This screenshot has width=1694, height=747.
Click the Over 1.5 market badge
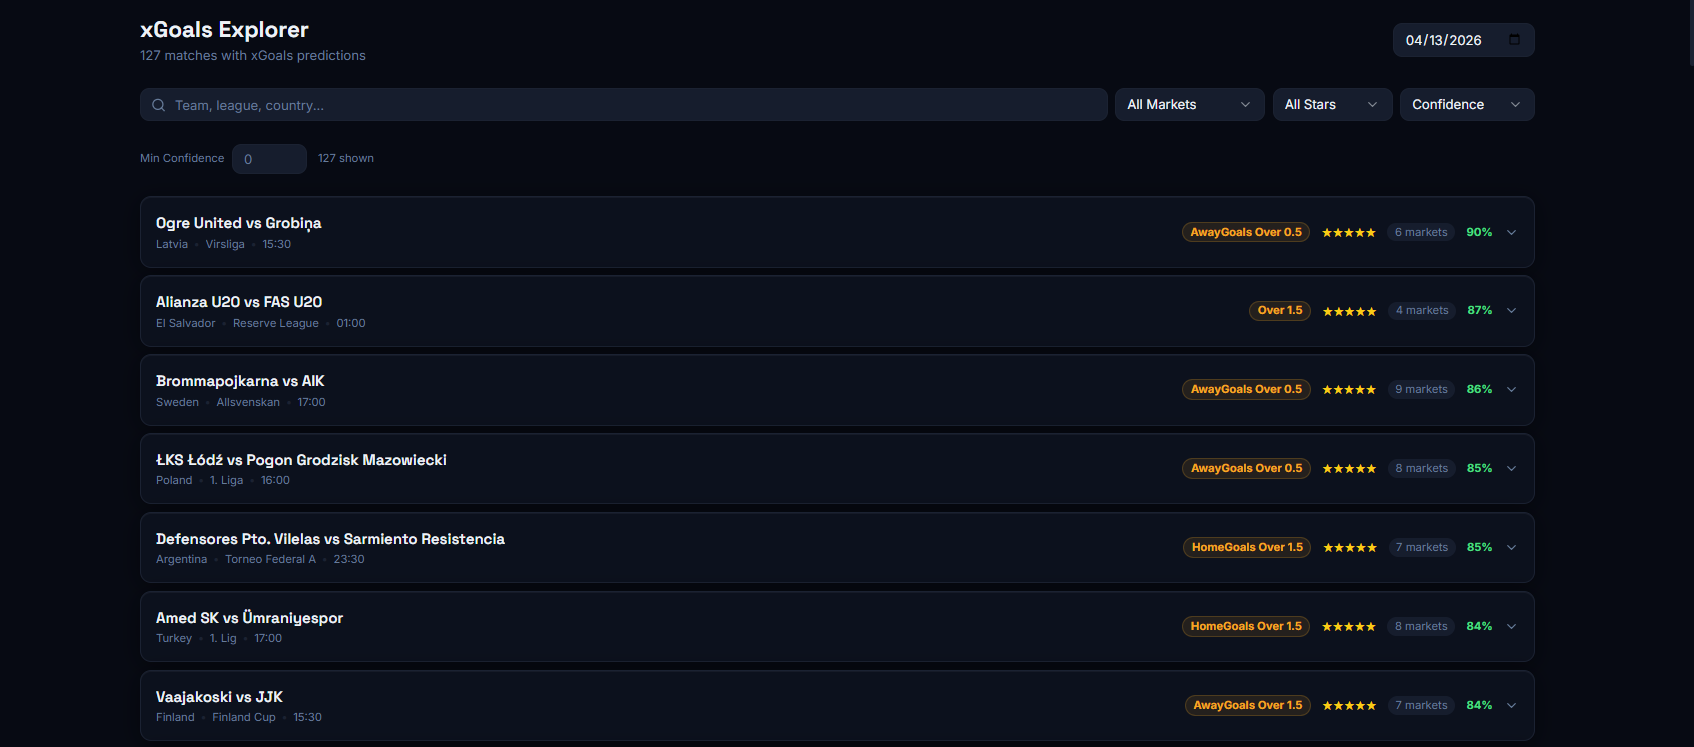pos(1280,311)
